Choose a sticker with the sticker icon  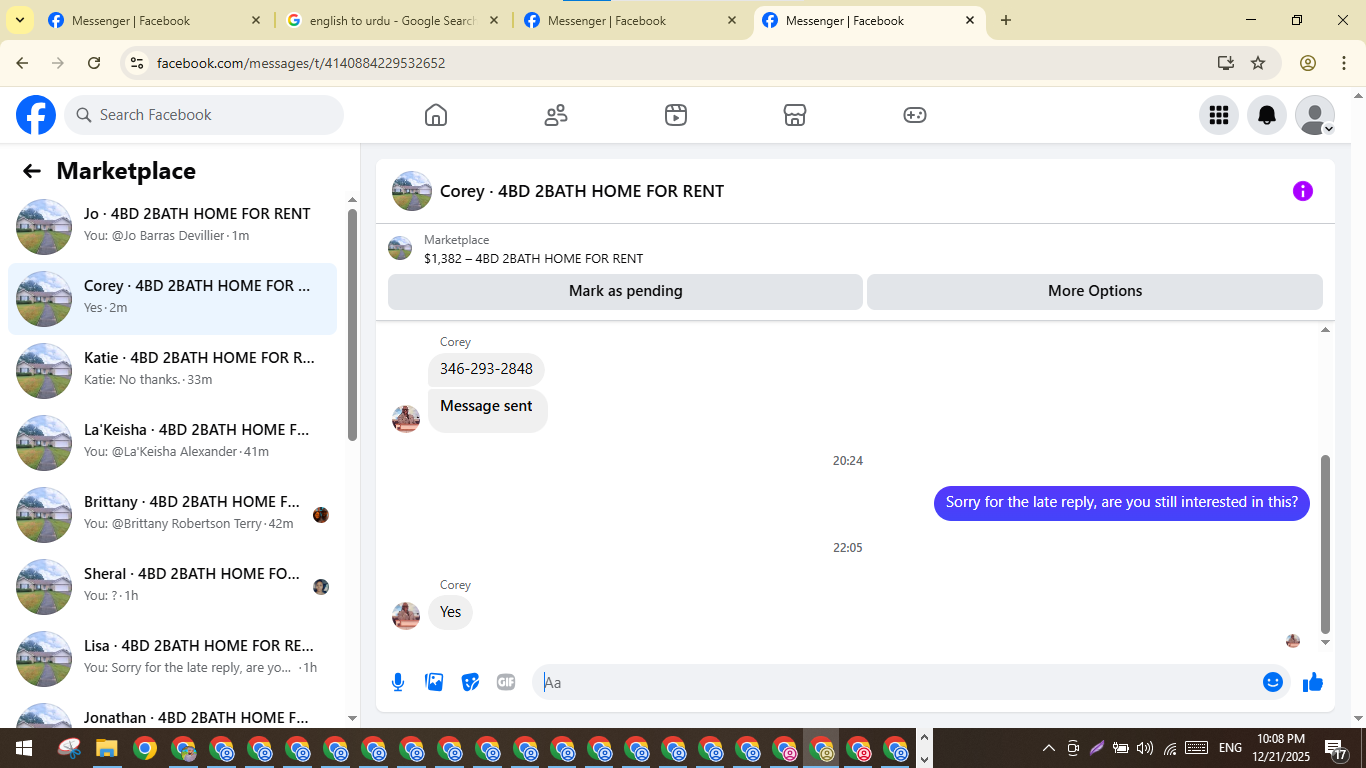(x=470, y=682)
